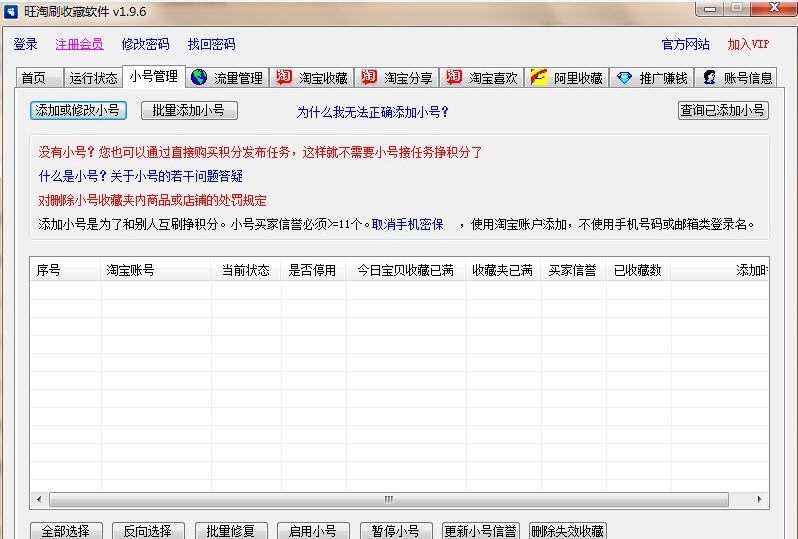Click the table's horizontal scrollbar thumb

(x=389, y=499)
